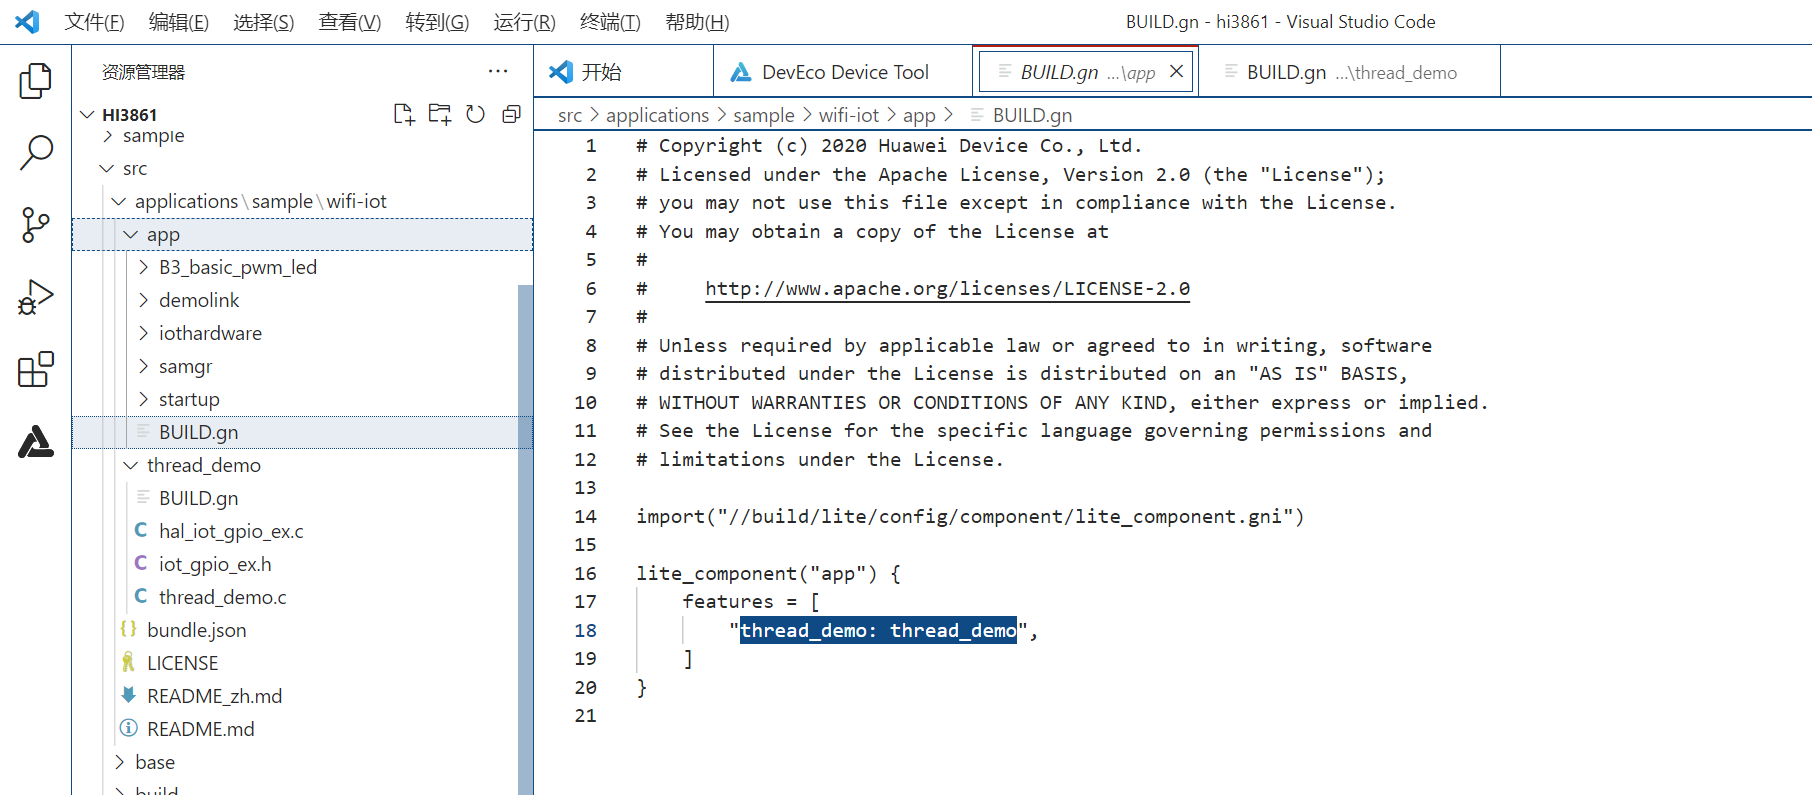Screen dimensions: 1812x795
Task: Click the Explorer vertical scrollbar
Action: click(526, 540)
